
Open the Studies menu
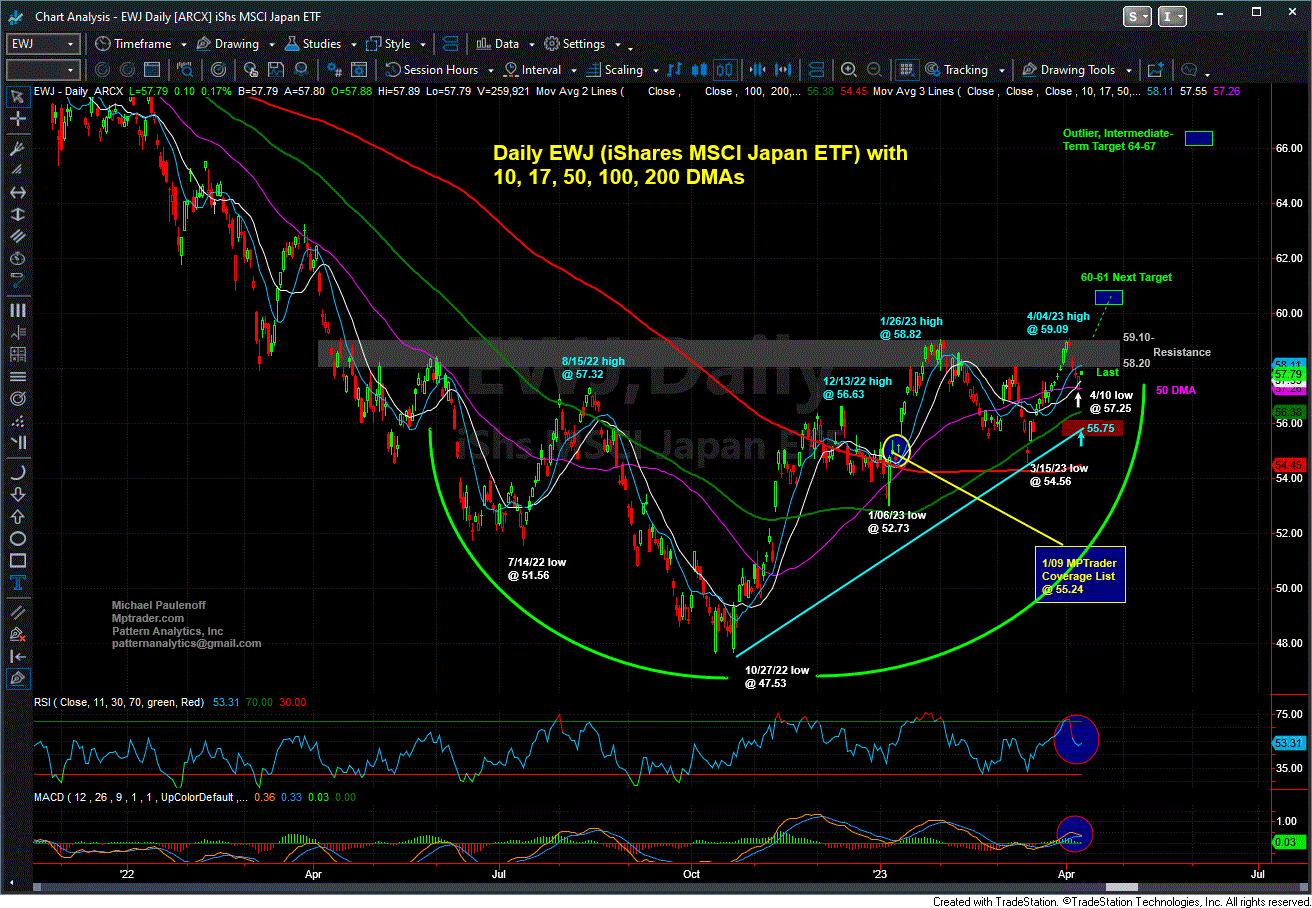click(x=313, y=44)
